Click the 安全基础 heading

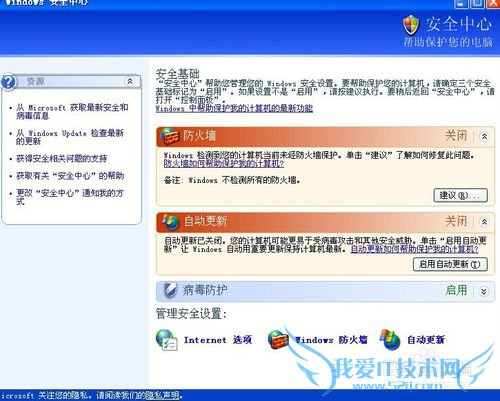click(x=177, y=73)
